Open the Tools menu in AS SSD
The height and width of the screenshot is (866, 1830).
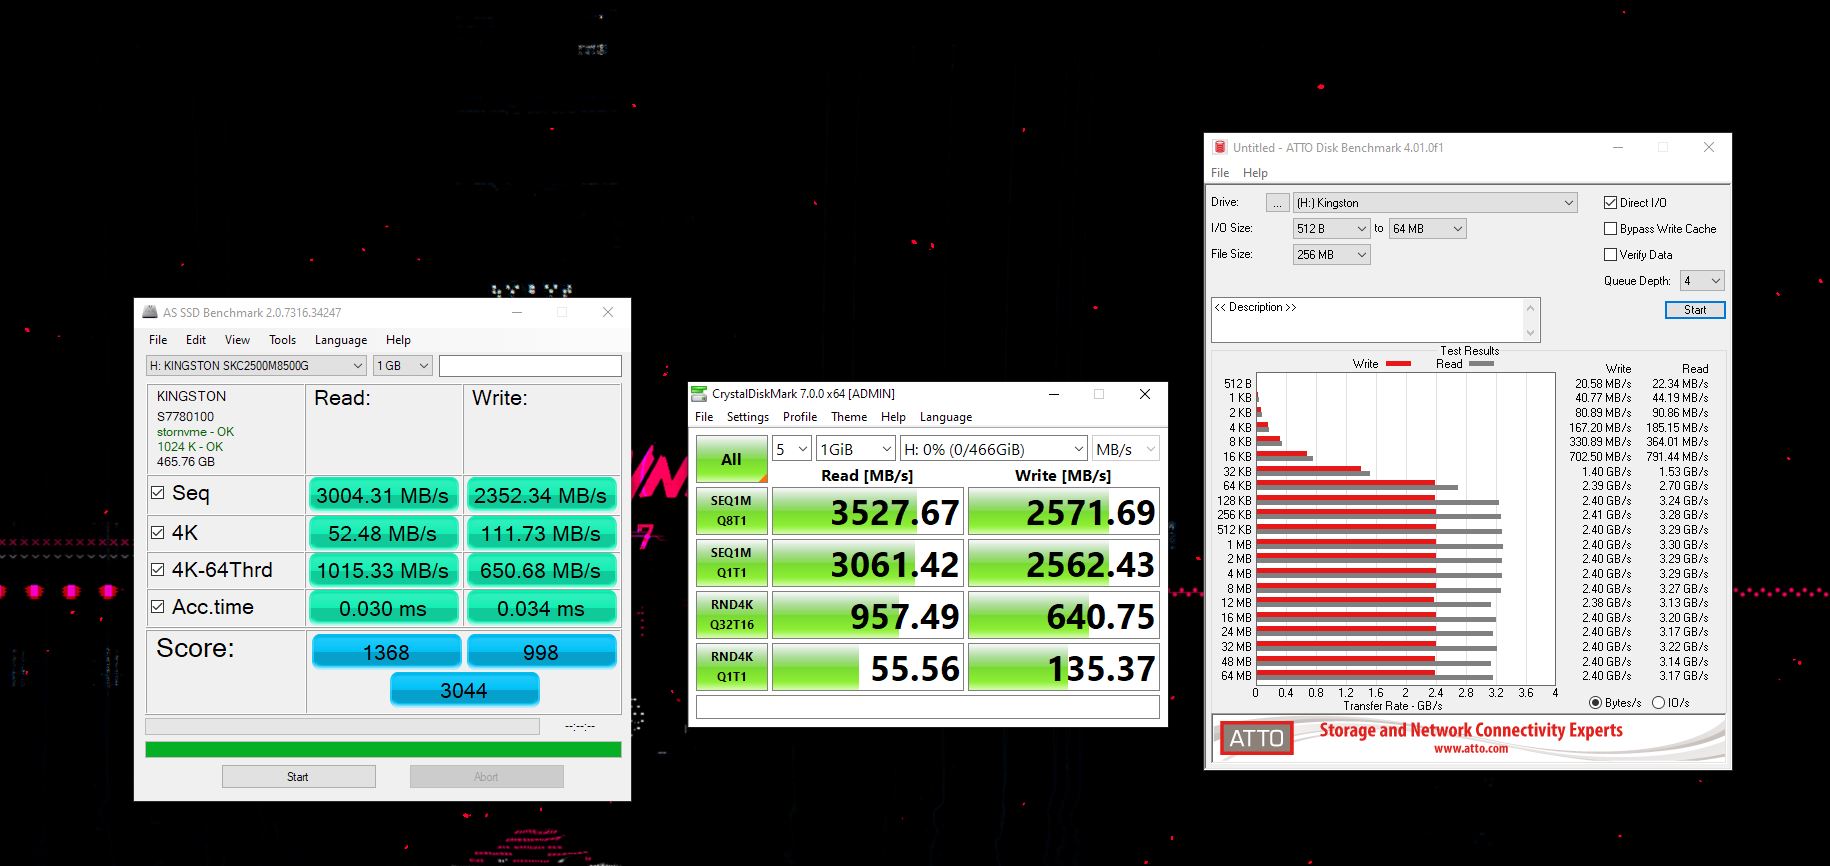[282, 340]
